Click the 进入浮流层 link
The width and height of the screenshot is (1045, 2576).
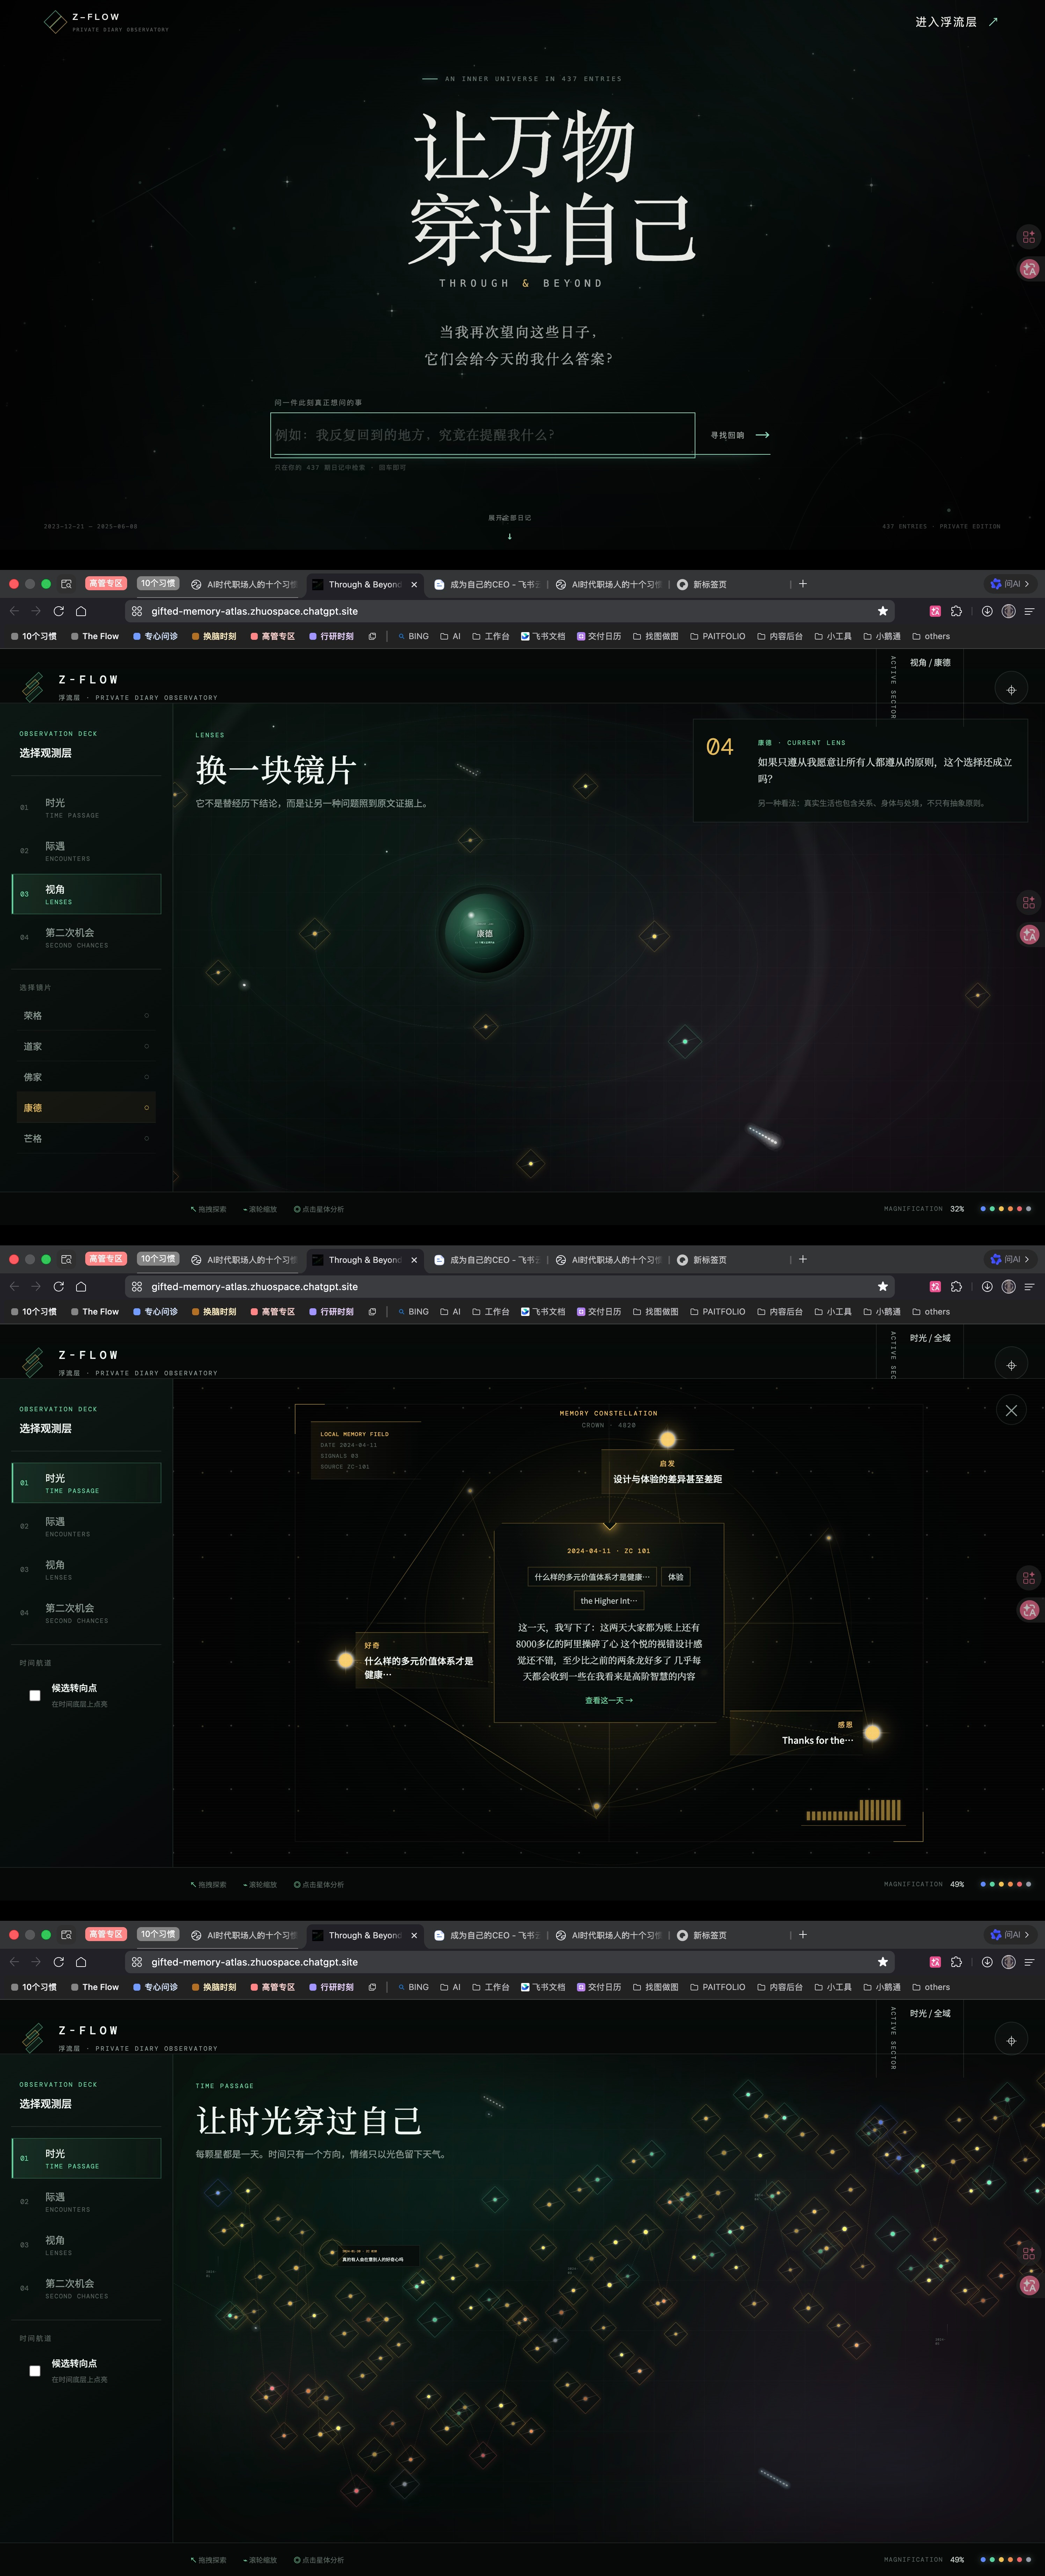(957, 22)
